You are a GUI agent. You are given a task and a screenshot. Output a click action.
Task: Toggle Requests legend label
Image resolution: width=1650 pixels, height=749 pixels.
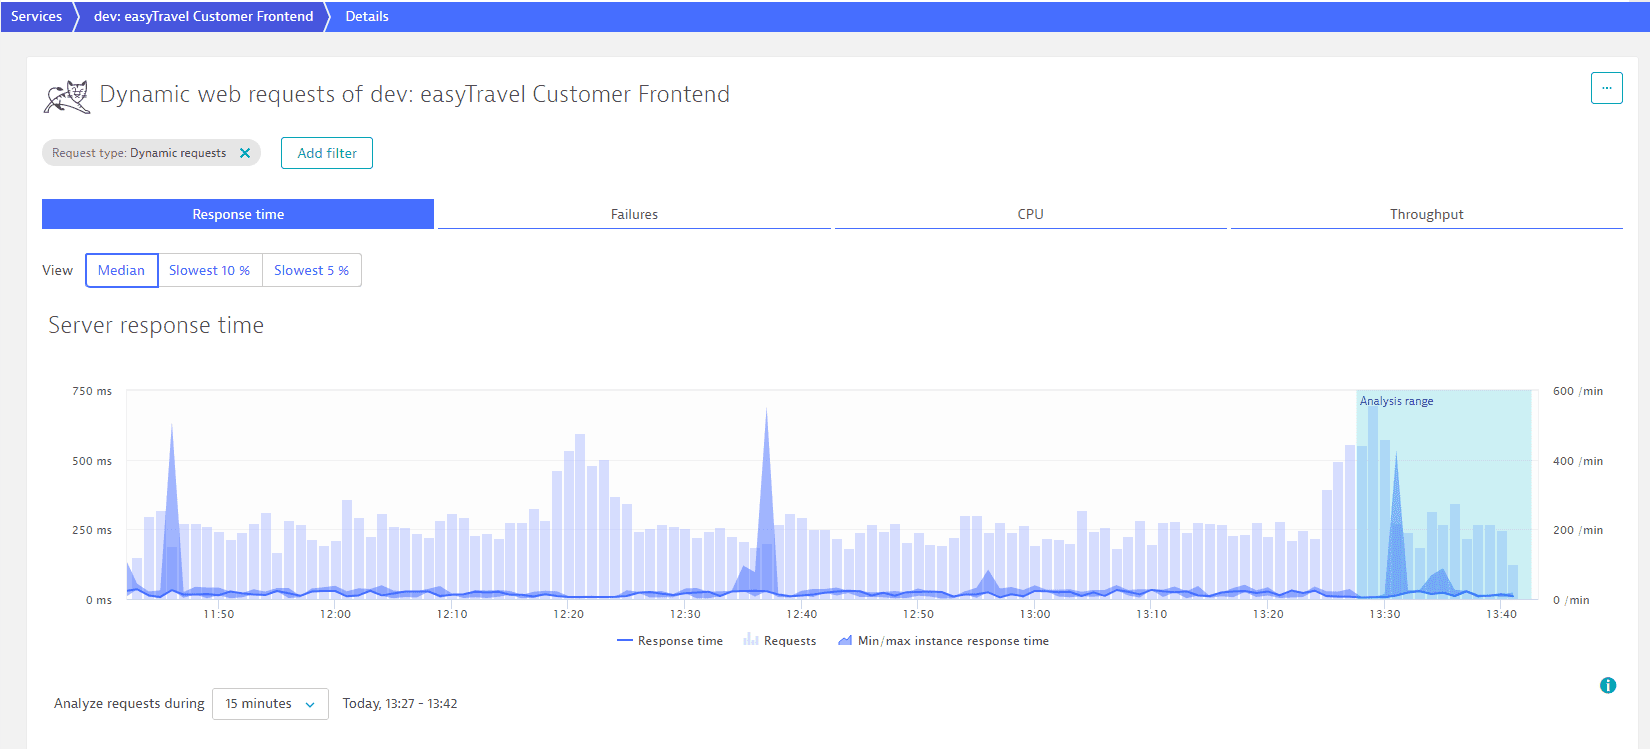[790, 641]
